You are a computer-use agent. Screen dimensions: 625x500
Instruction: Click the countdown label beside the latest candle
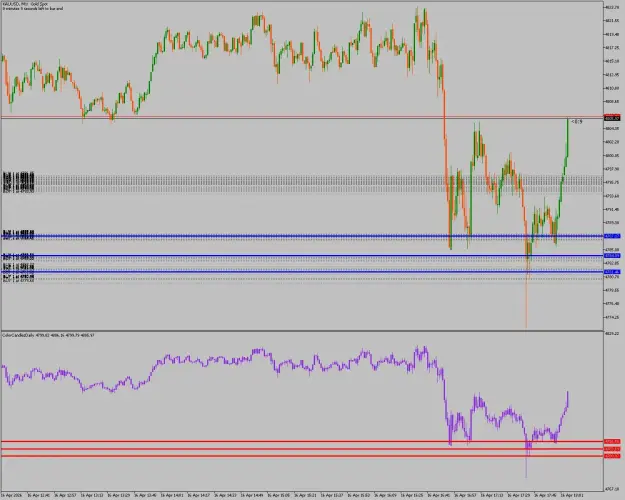577,122
